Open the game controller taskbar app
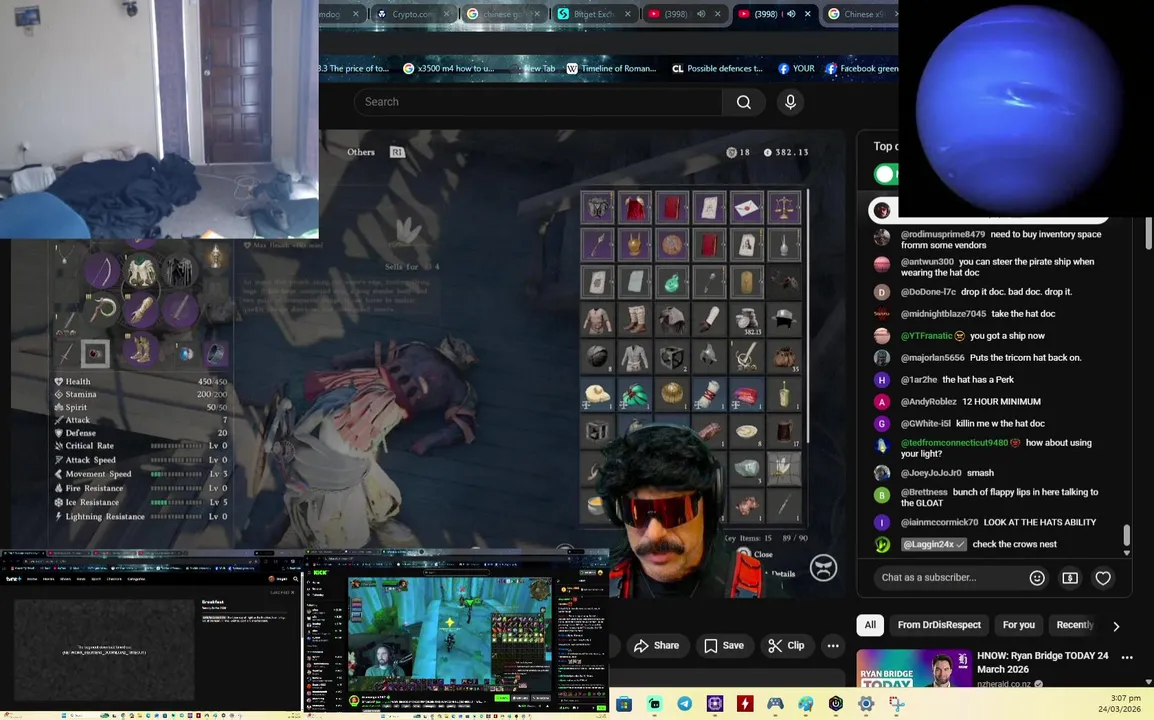This screenshot has height=720, width=1154. (x=775, y=704)
